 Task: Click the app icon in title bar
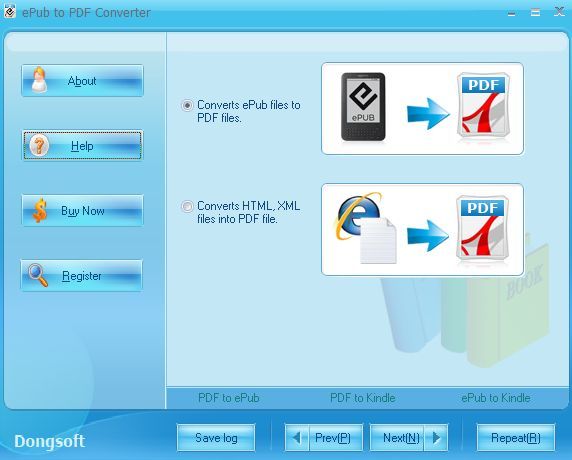(10, 12)
